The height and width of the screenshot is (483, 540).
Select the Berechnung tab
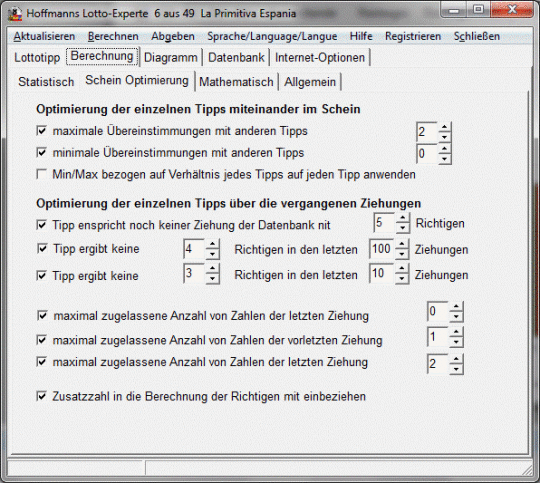coord(102,56)
